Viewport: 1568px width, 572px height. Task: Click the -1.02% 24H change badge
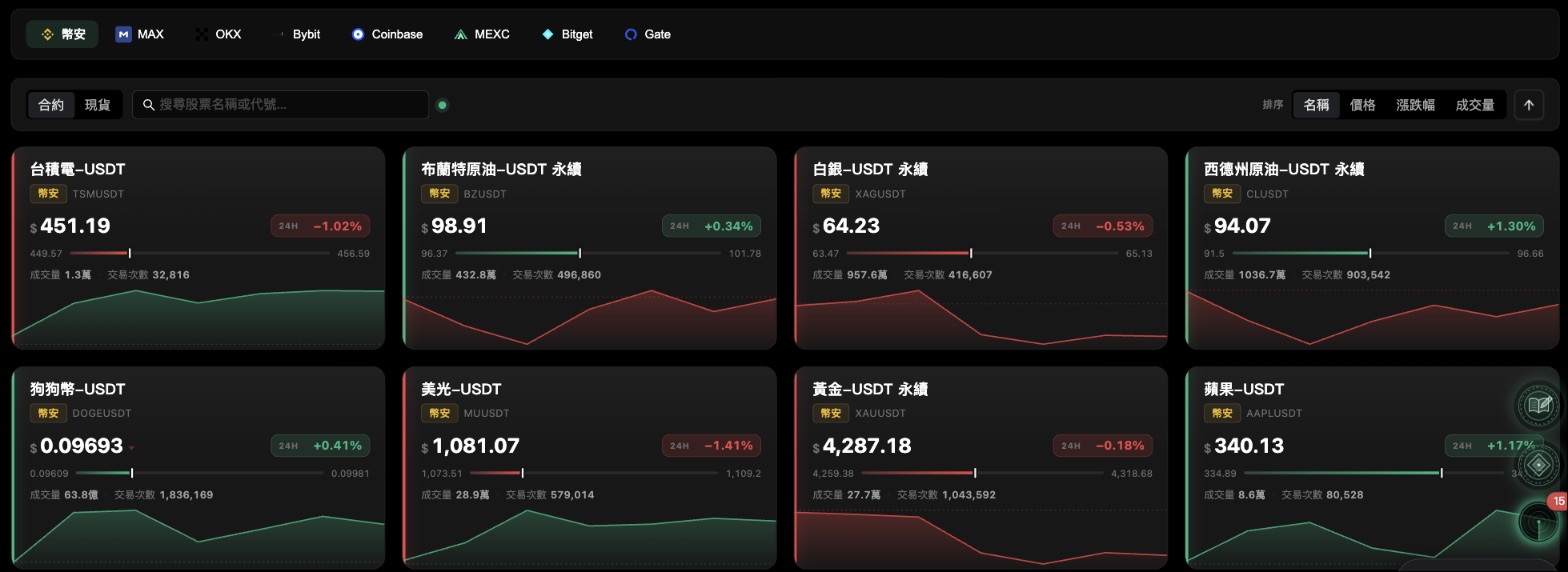[320, 226]
